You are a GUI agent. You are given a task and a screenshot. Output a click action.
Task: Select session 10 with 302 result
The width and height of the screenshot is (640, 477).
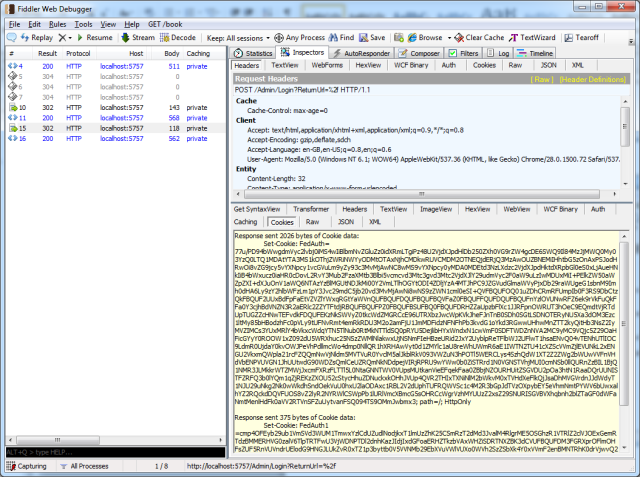point(115,108)
